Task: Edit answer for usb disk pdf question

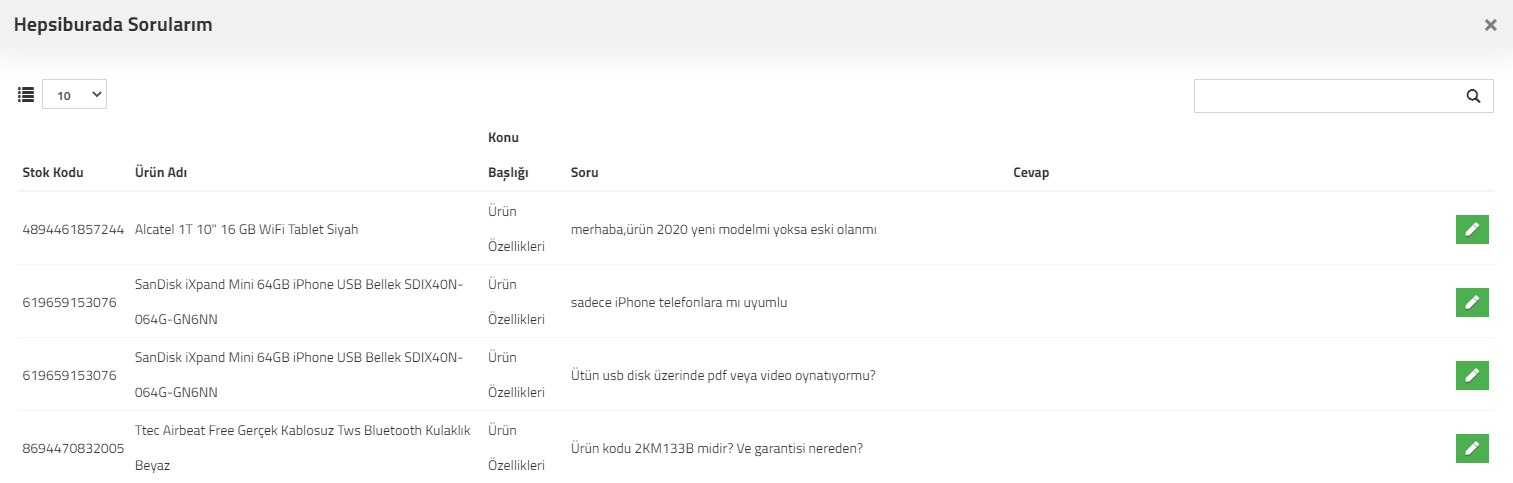Action: [x=1472, y=375]
